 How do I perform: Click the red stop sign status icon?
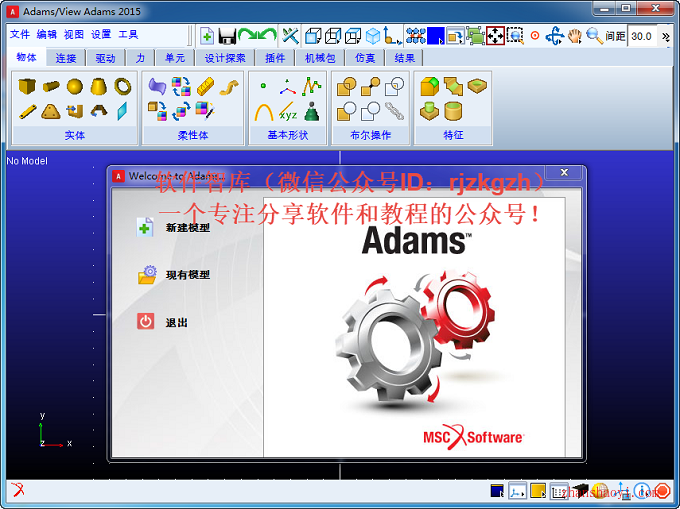pos(662,491)
